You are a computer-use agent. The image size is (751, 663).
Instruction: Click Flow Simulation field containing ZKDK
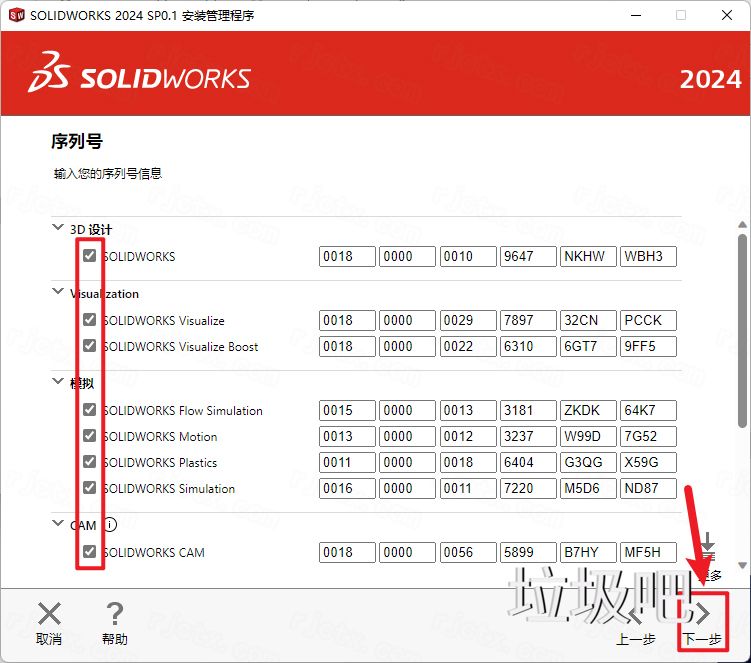(588, 411)
